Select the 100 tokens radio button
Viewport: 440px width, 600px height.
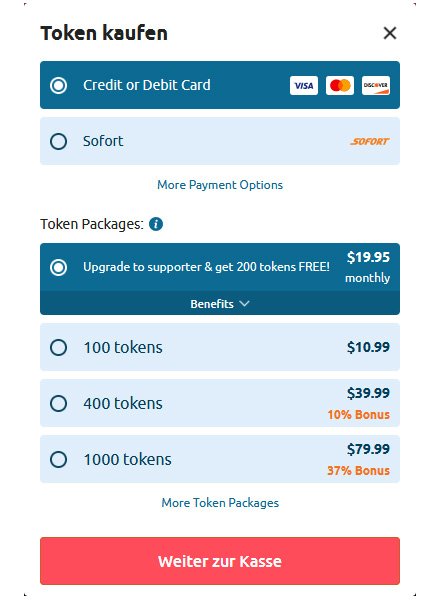click(59, 347)
